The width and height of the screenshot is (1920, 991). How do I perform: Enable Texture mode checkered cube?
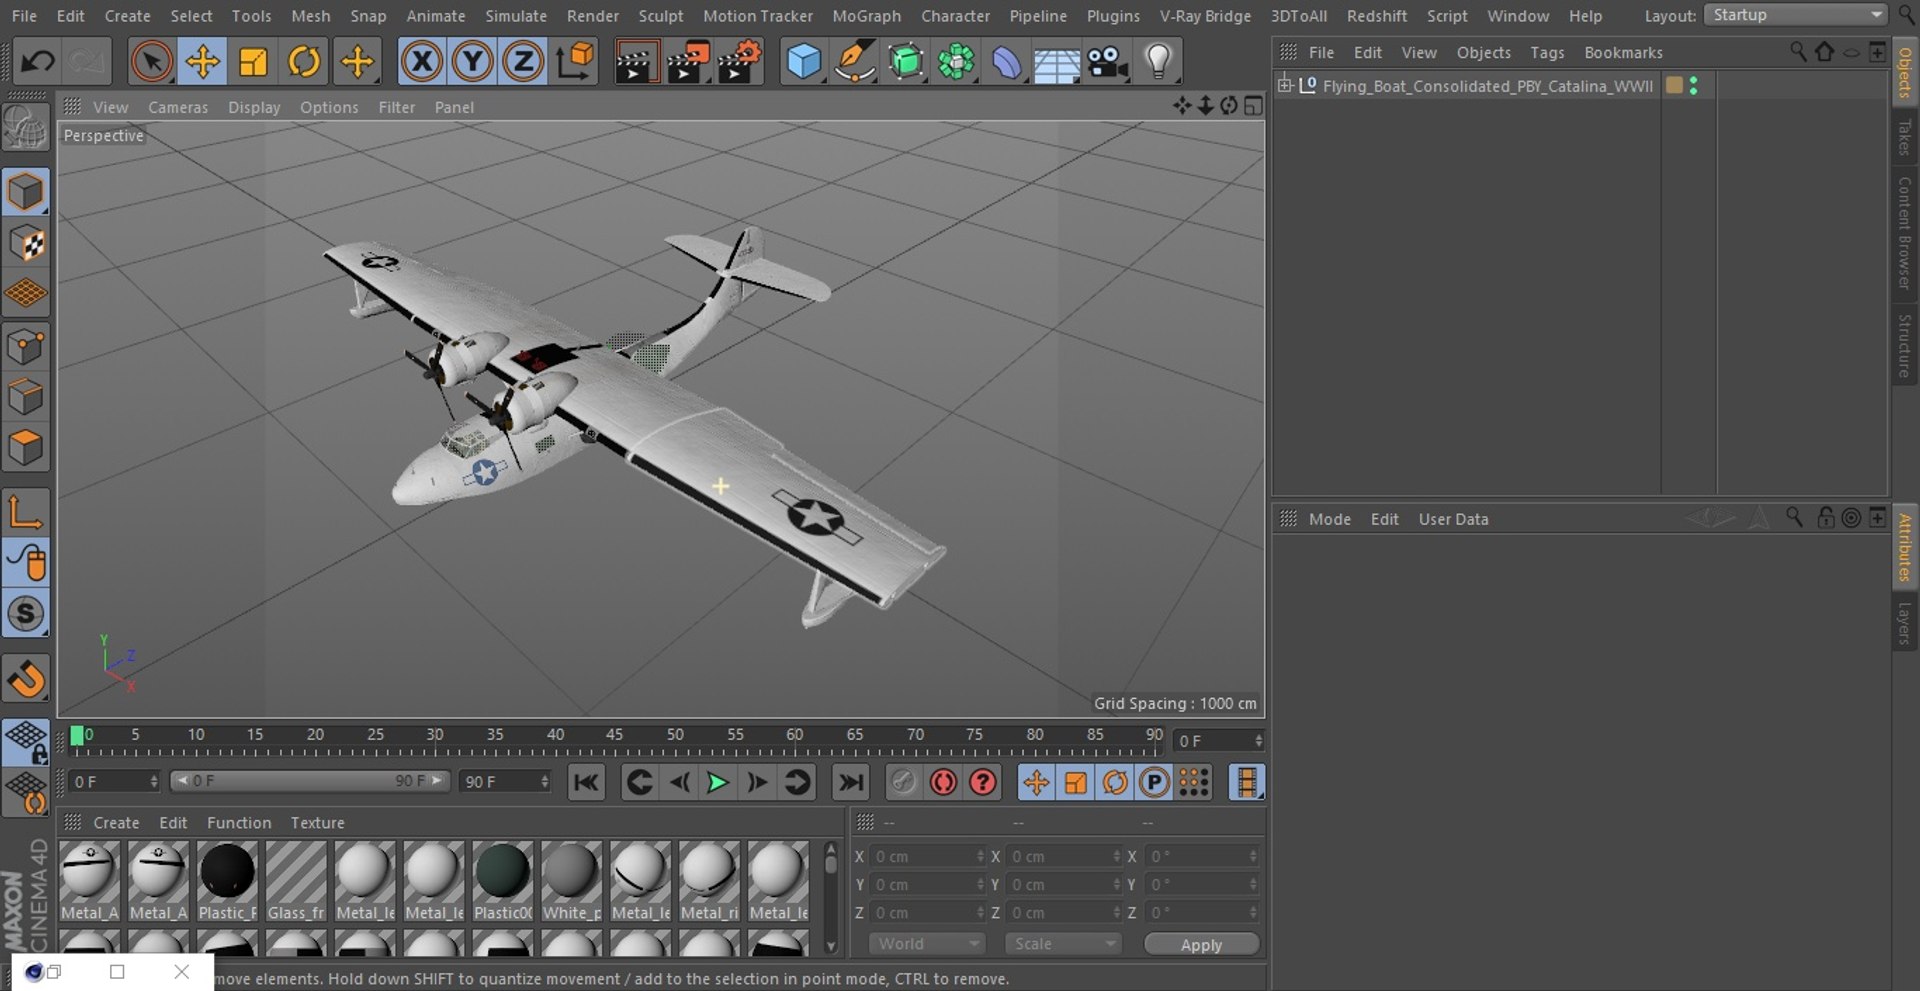click(25, 243)
